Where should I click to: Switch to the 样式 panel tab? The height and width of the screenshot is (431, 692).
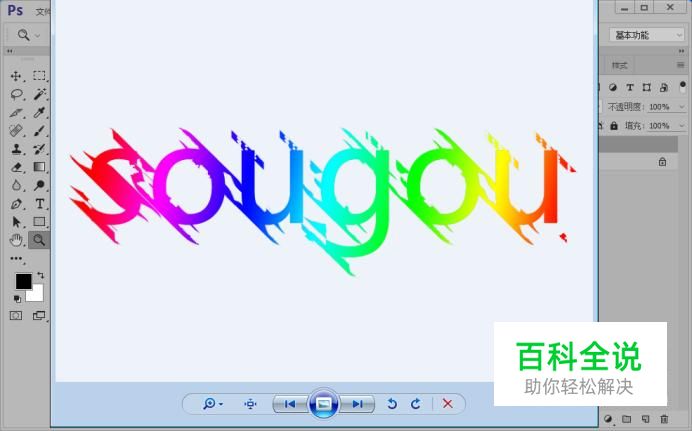pos(620,65)
